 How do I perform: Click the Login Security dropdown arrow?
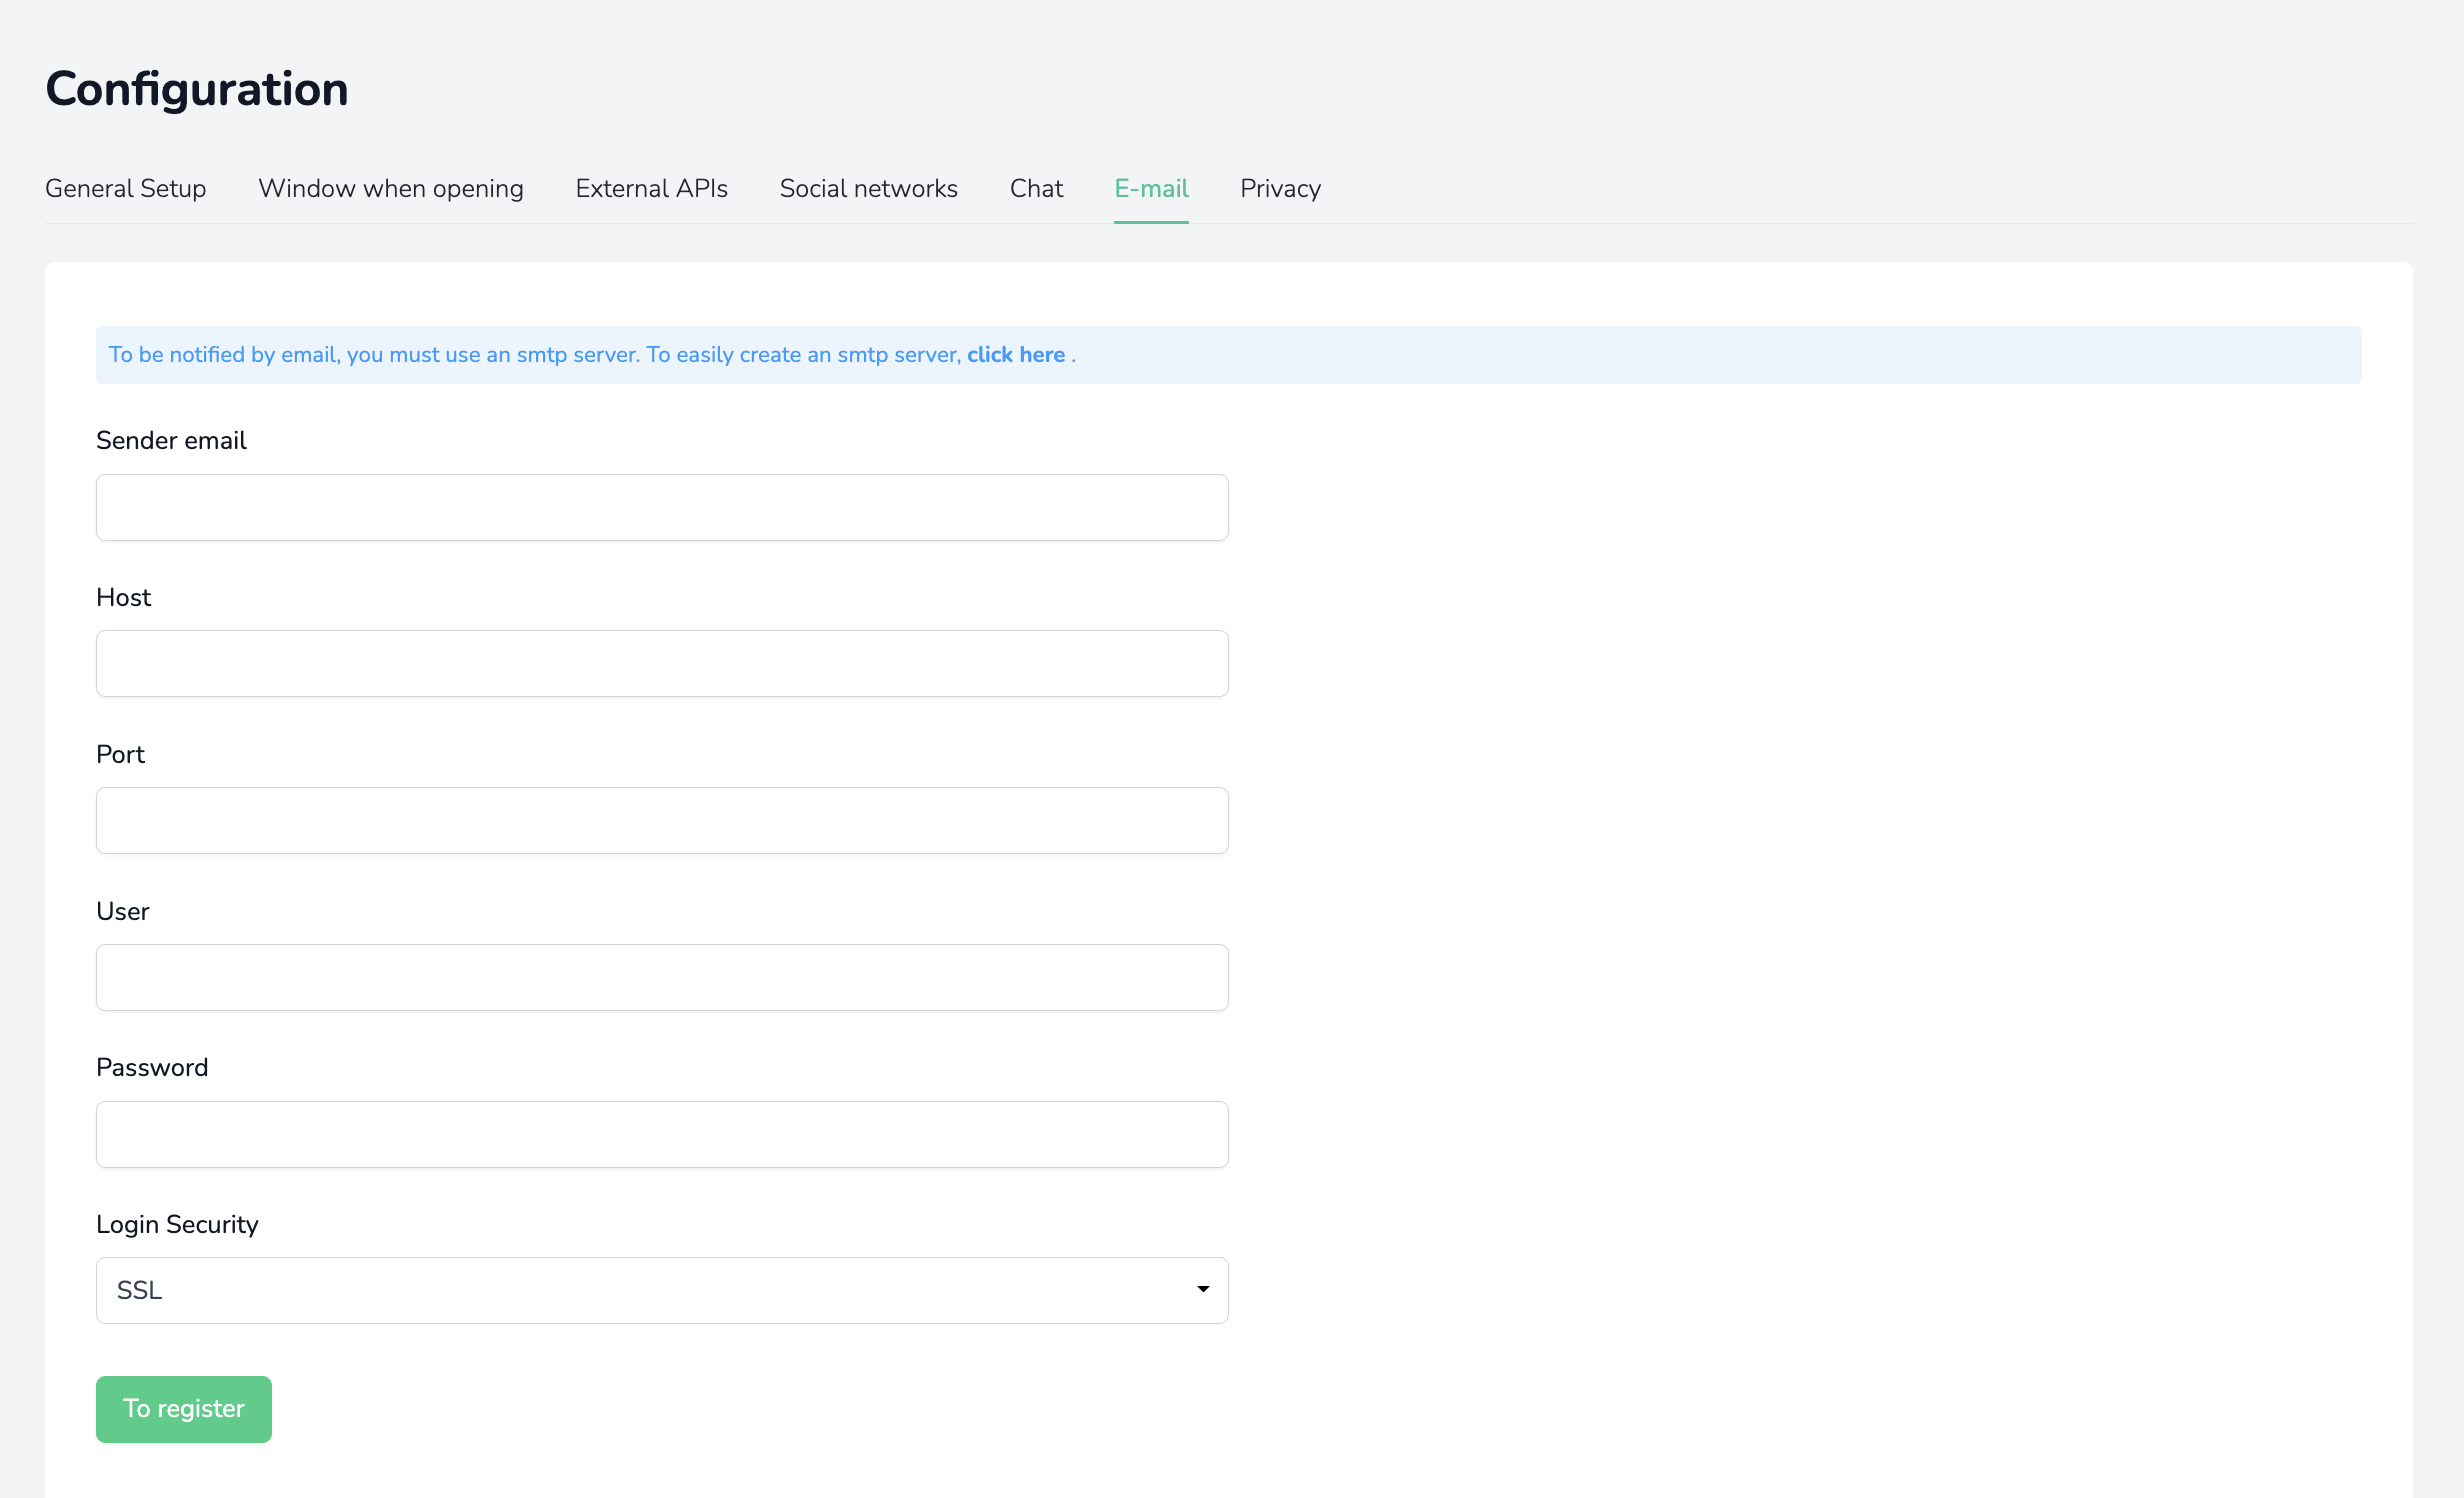click(x=1202, y=1290)
